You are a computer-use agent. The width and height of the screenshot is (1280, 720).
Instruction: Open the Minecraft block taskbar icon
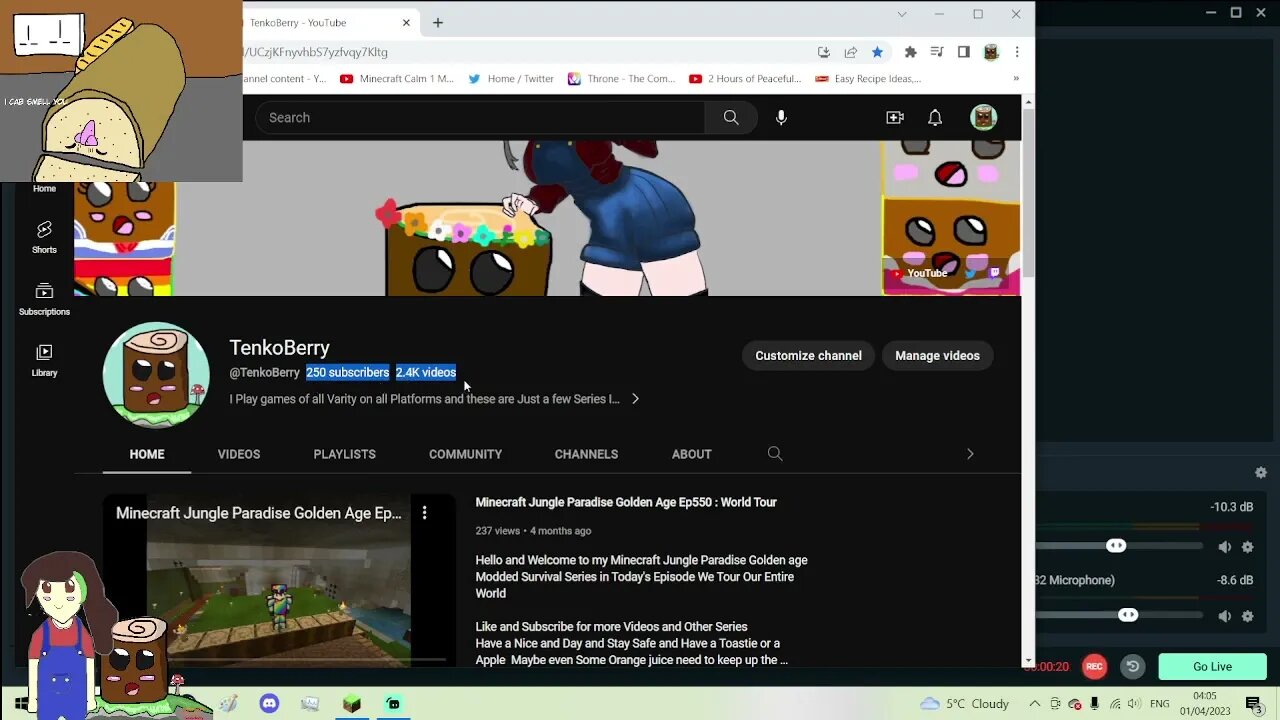351,704
